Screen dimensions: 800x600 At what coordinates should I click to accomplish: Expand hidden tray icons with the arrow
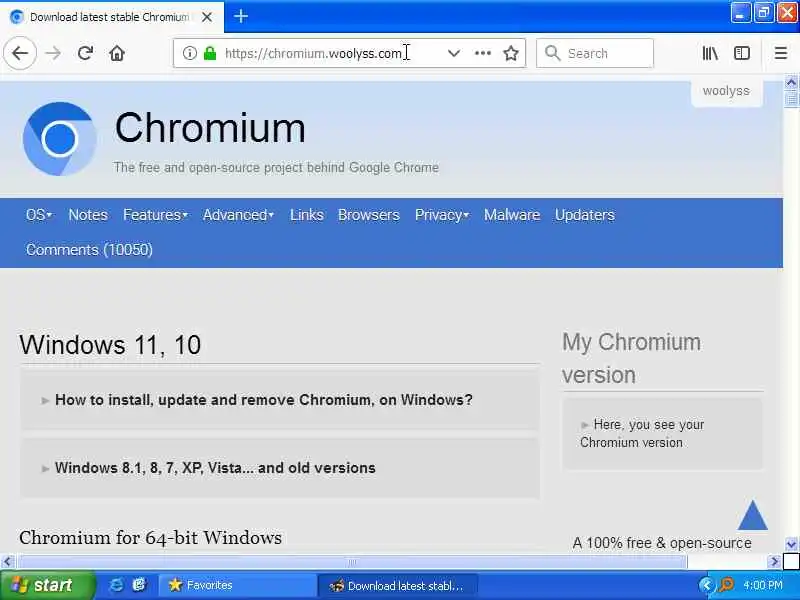click(707, 585)
